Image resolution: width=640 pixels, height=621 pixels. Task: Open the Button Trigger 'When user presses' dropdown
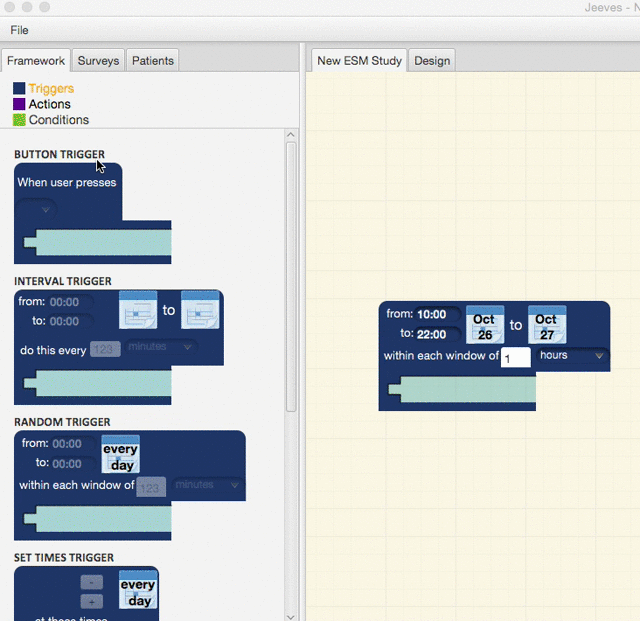(x=37, y=209)
